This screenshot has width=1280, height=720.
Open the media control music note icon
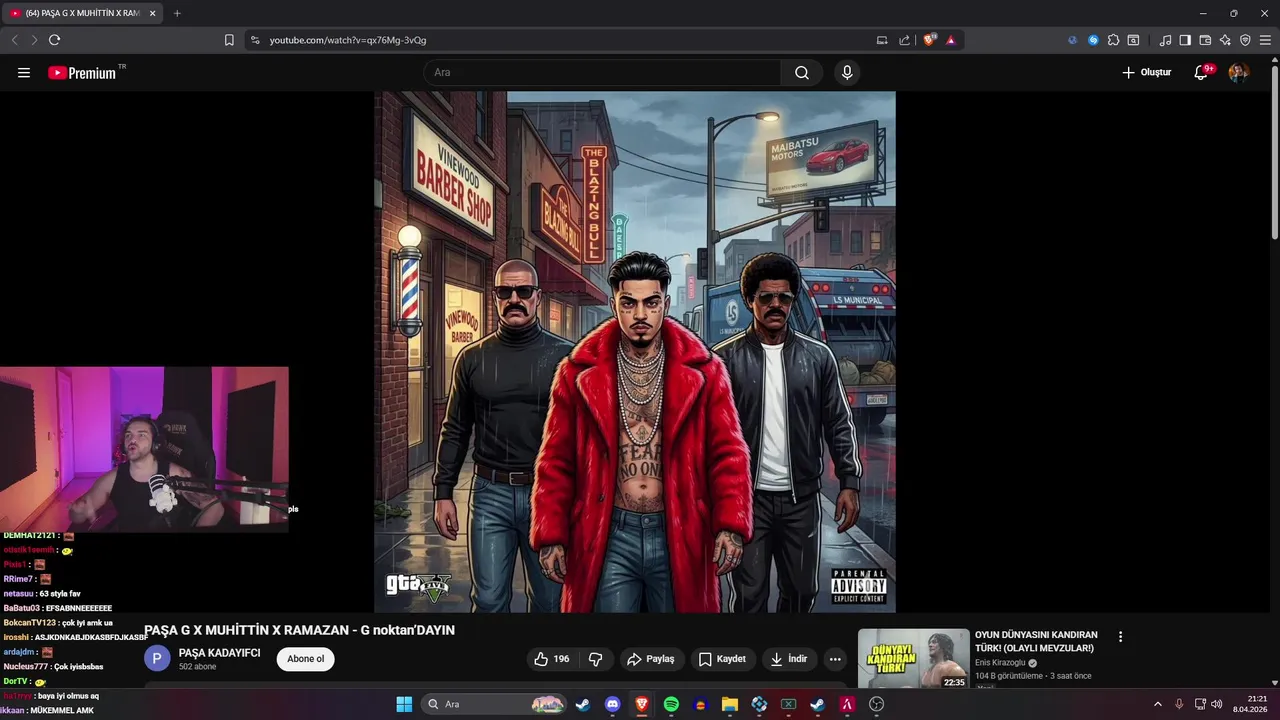(1165, 40)
